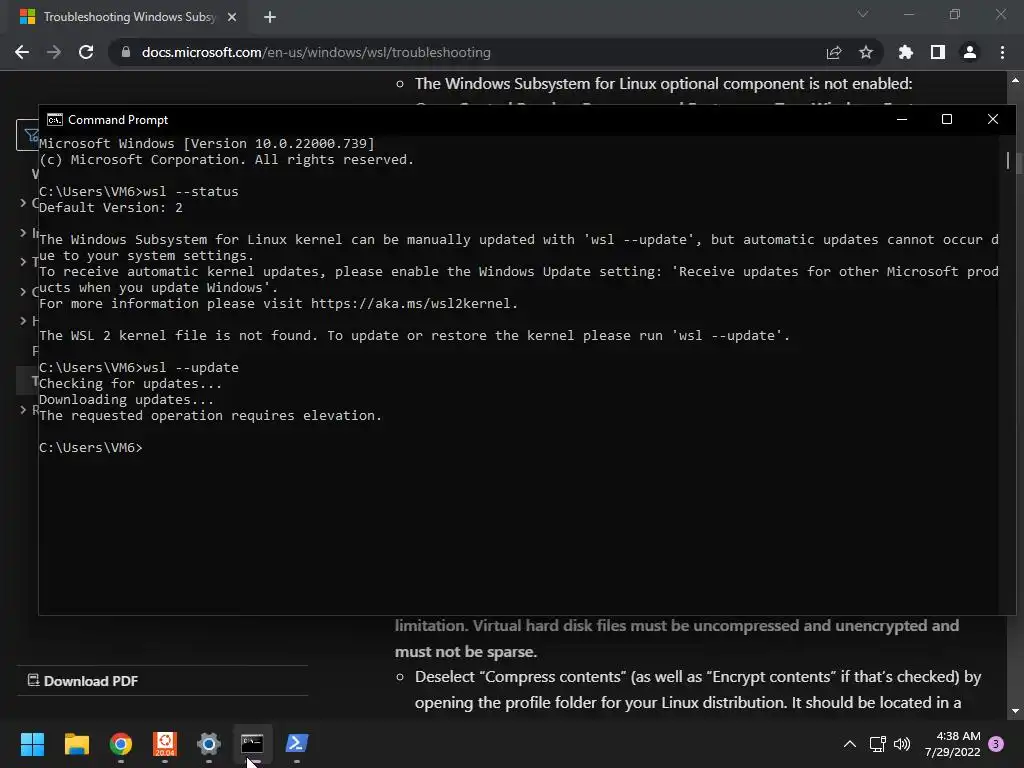Click the browser page scrollbar down arrow
The image size is (1024, 768).
(x=1015, y=711)
